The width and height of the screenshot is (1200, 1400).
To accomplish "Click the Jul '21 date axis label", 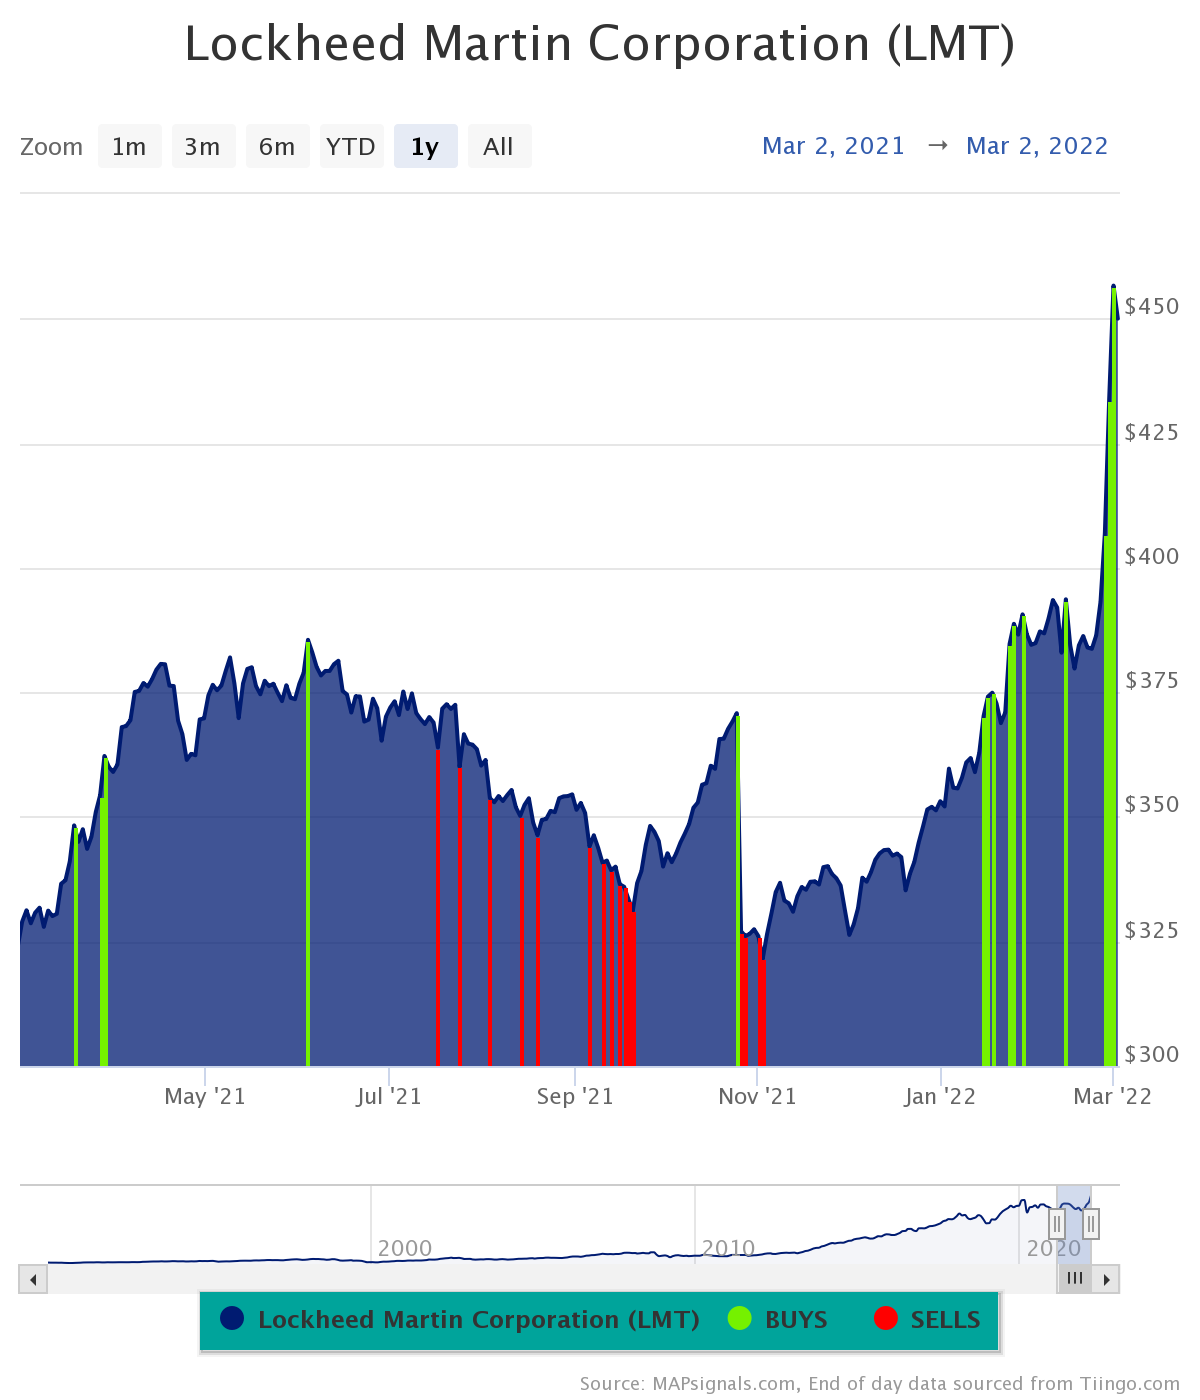I will pyautogui.click(x=389, y=1097).
